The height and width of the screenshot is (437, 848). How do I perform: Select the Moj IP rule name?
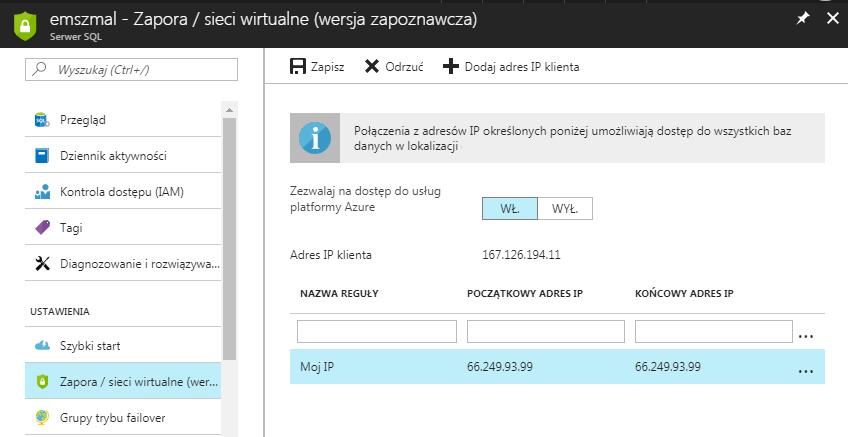tap(317, 367)
